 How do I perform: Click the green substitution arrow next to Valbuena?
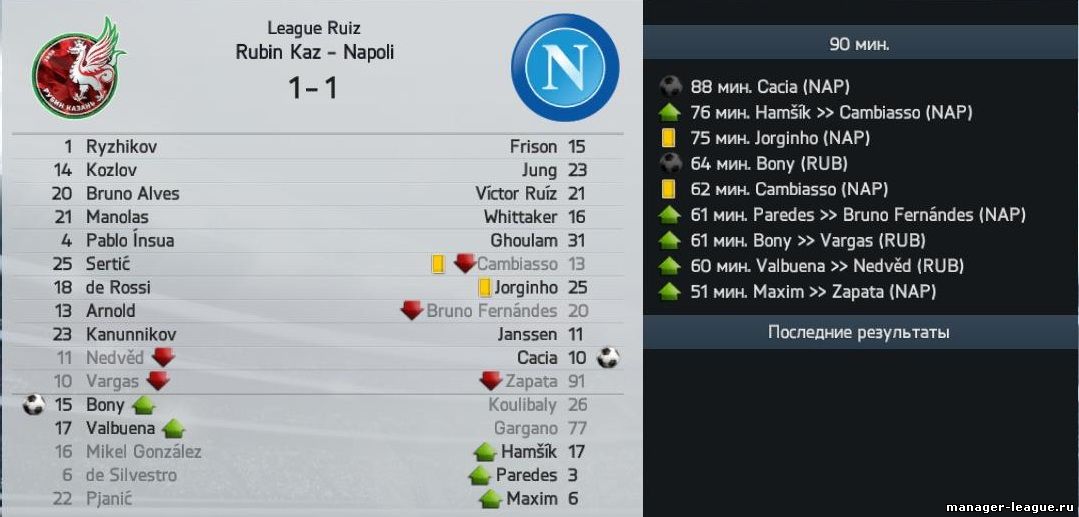173,428
